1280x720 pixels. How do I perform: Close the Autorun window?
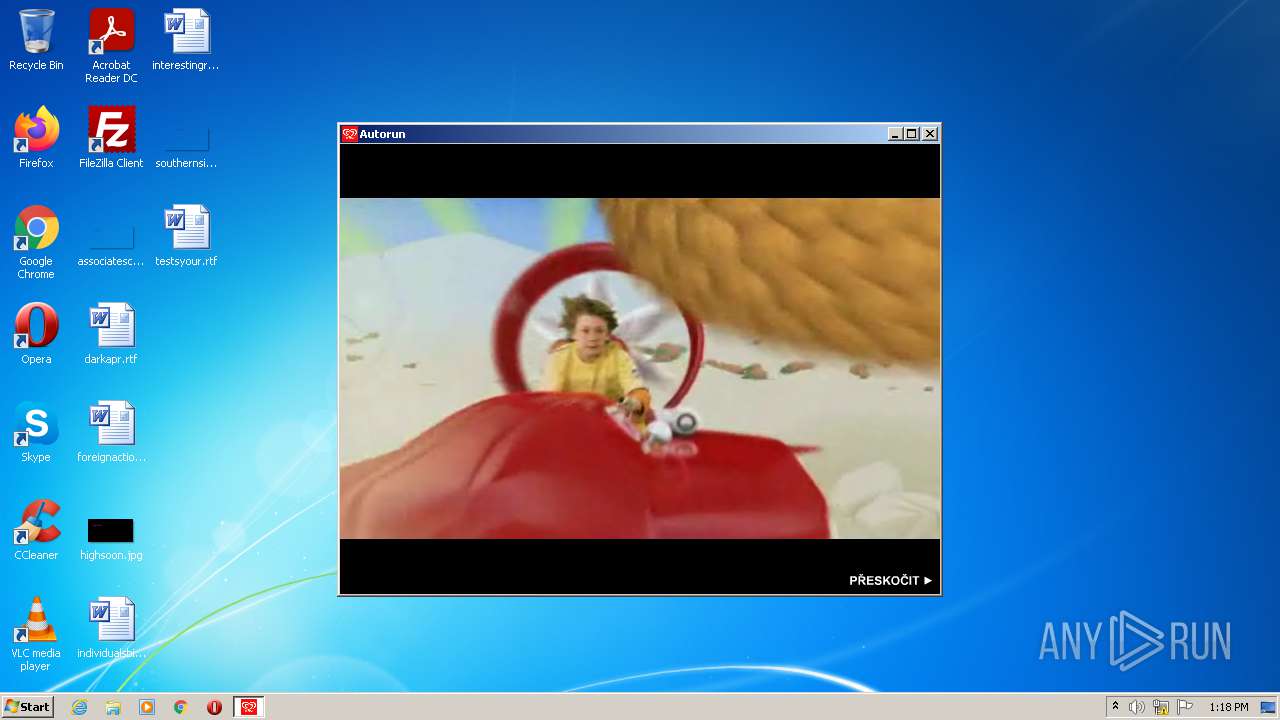(x=930, y=134)
